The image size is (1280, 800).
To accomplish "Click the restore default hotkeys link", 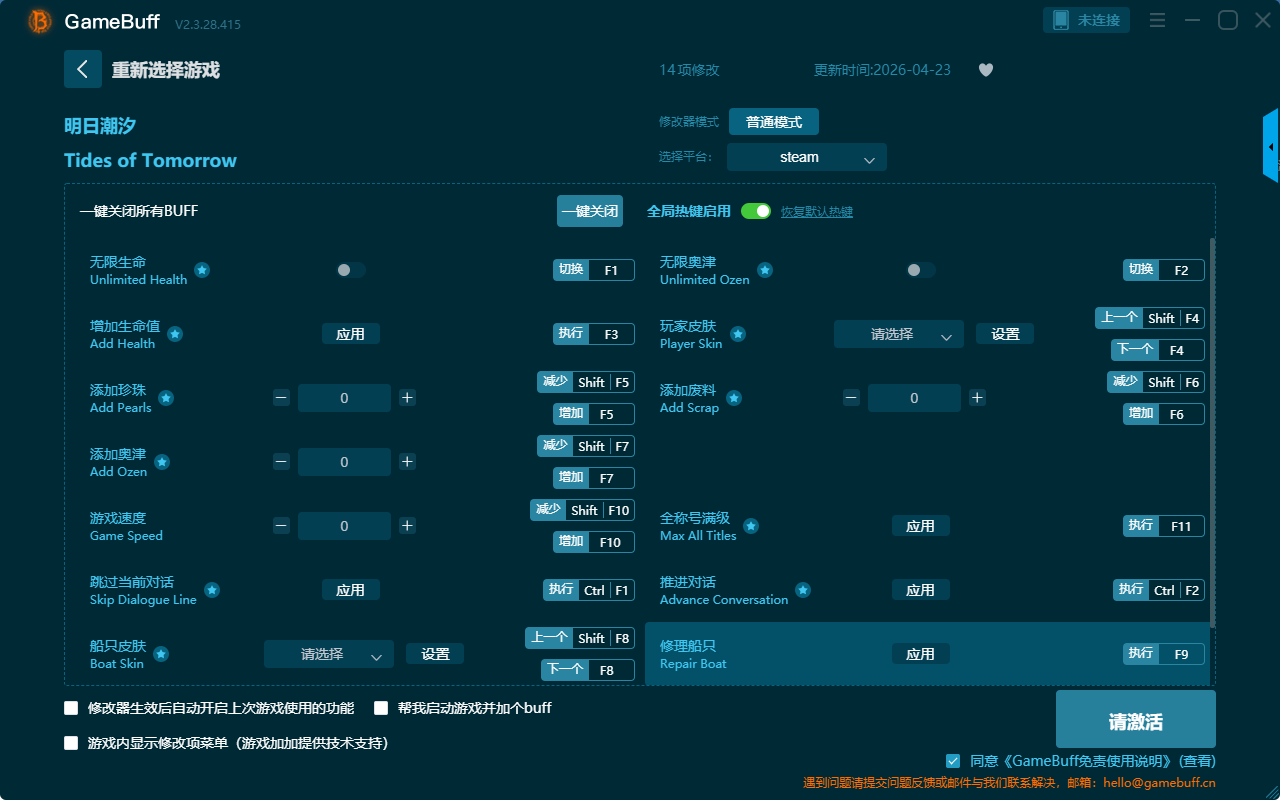I will pos(817,212).
